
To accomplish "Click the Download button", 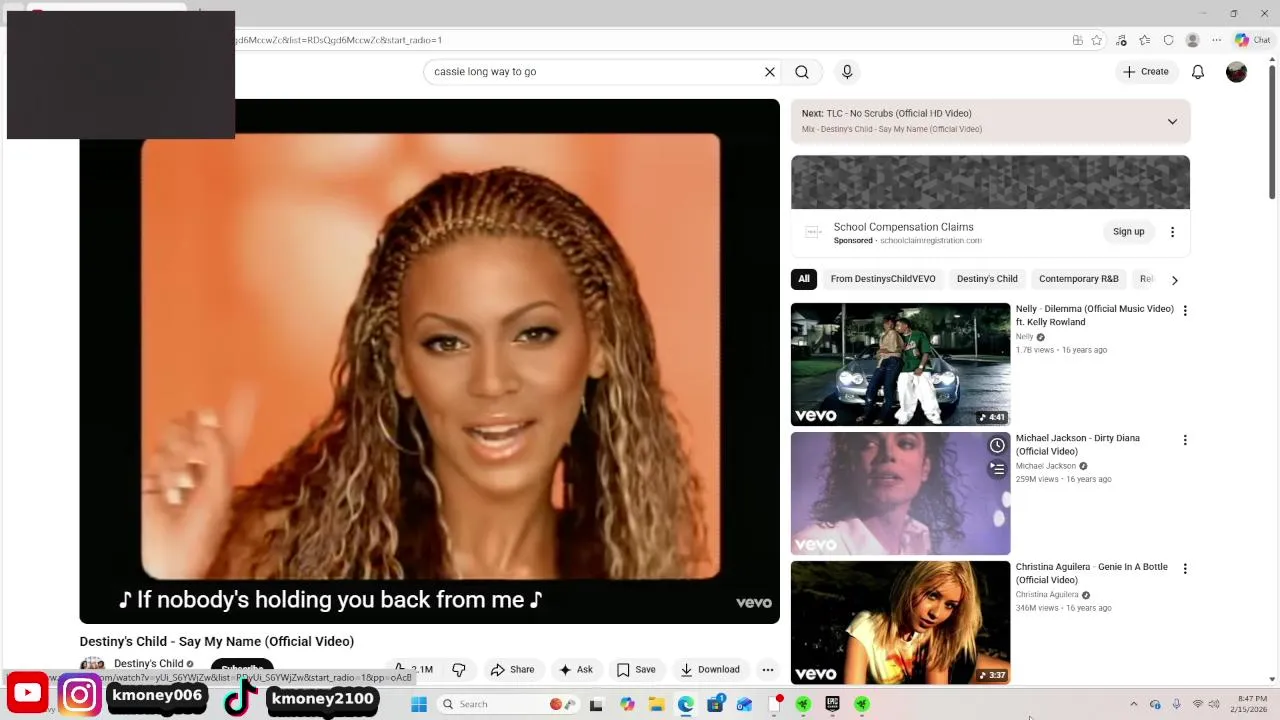I will click(710, 670).
